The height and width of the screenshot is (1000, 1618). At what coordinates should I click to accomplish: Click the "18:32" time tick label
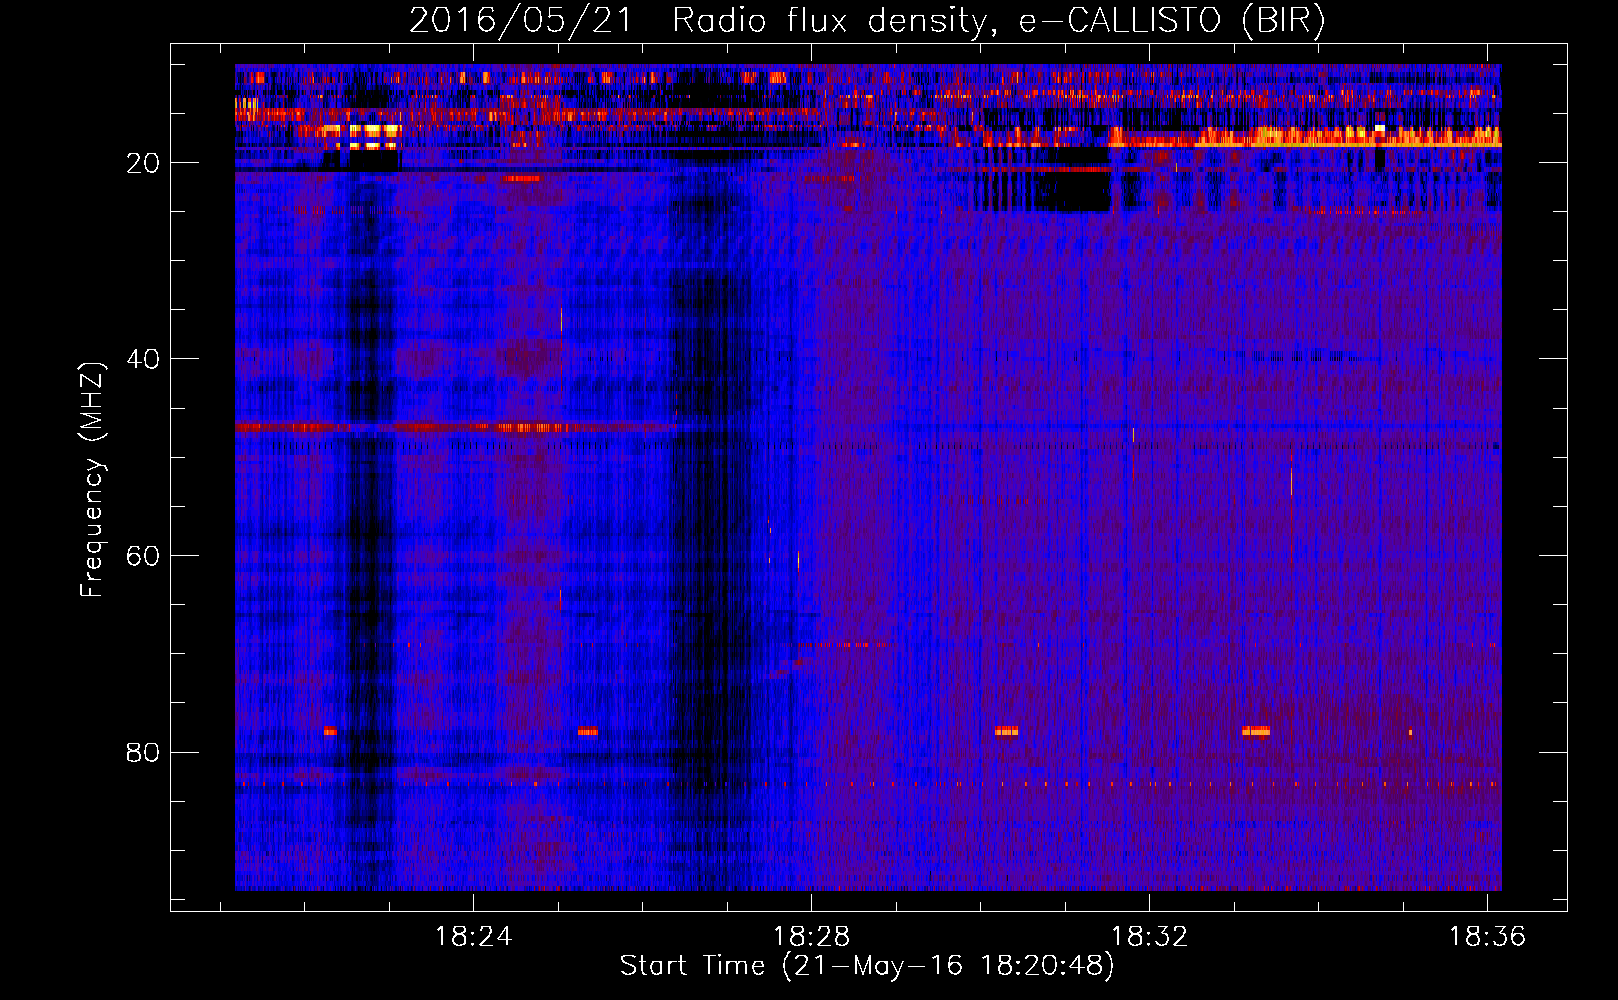[1150, 936]
